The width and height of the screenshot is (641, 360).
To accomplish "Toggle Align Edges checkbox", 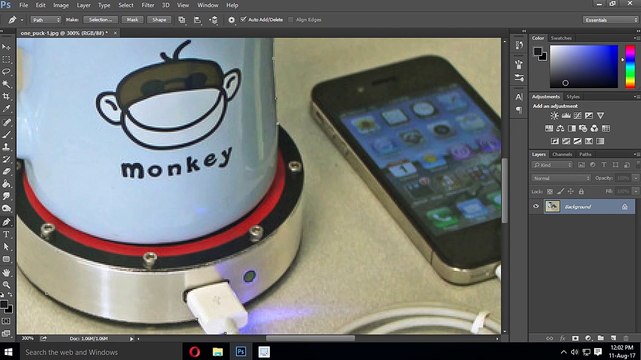I will [x=291, y=20].
